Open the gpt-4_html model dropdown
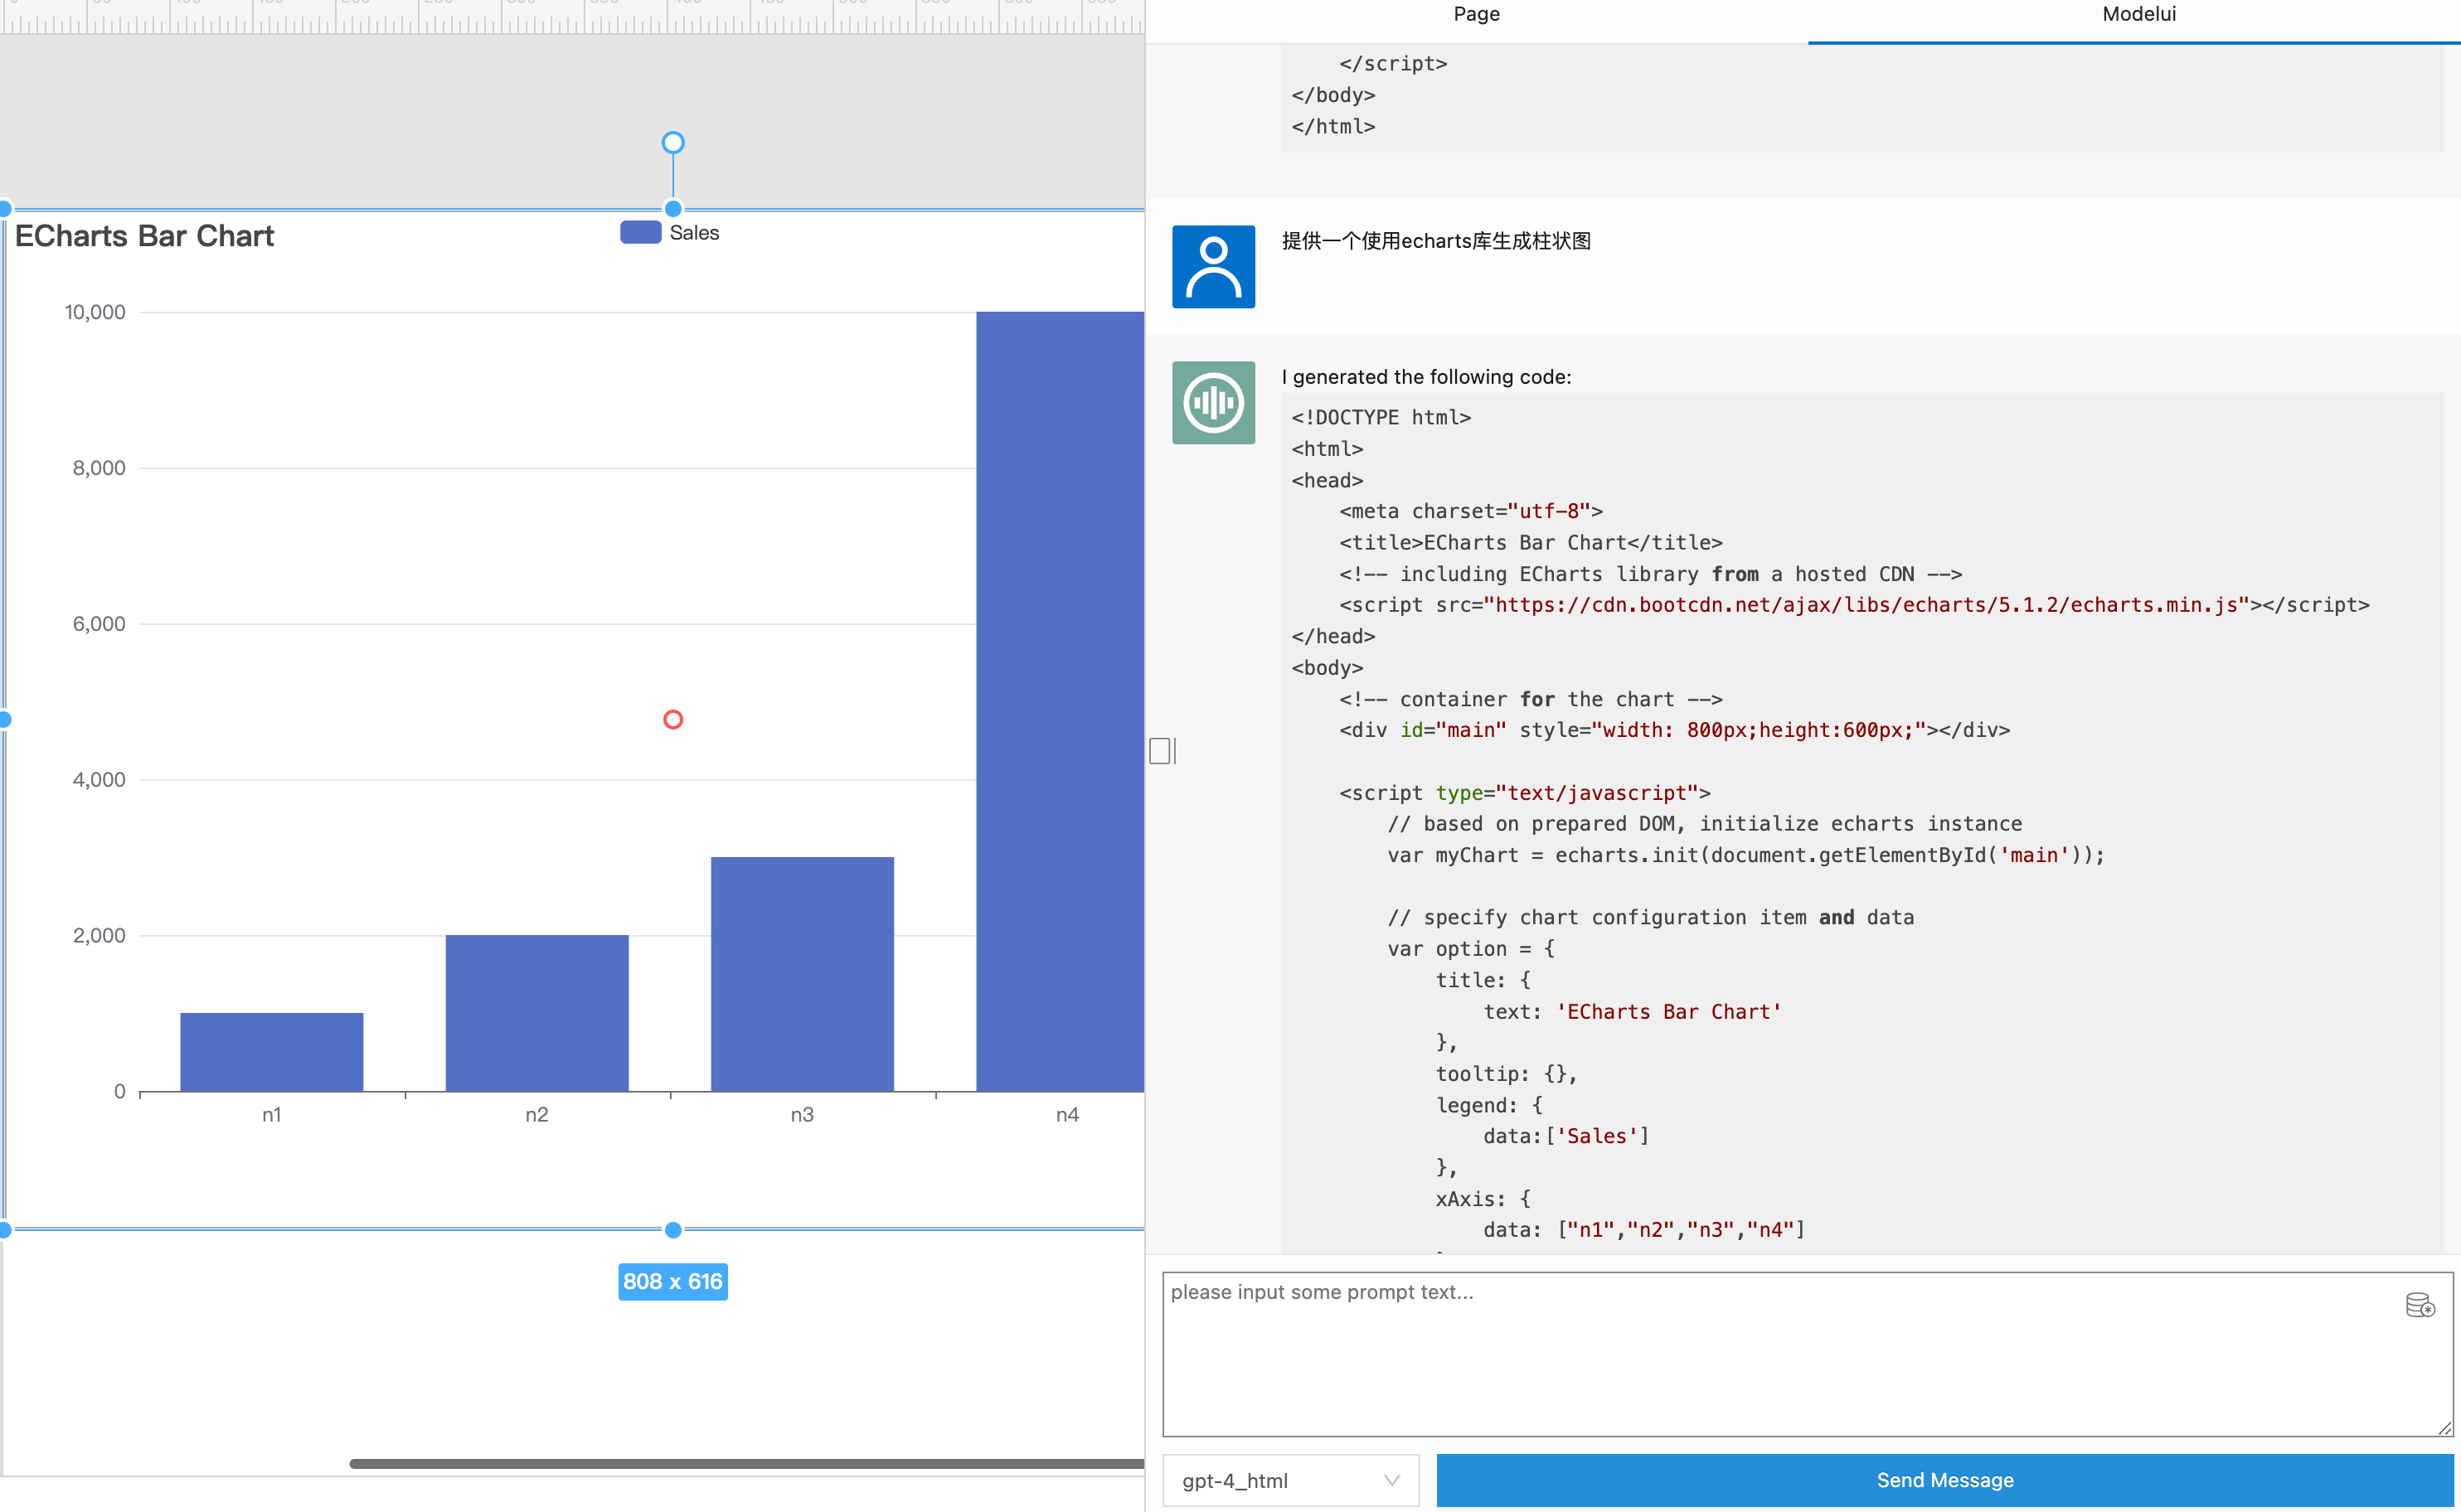This screenshot has height=1512, width=2461. click(x=1290, y=1480)
